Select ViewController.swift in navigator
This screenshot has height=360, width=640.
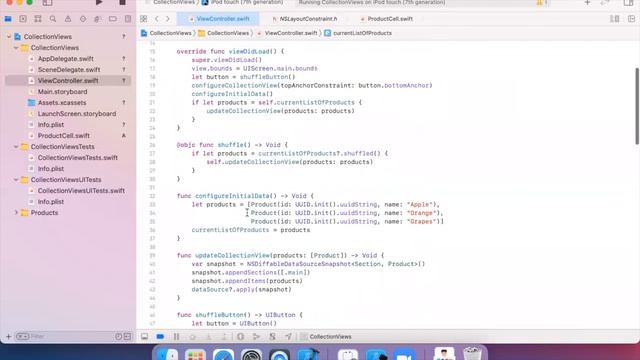pyautogui.click(x=68, y=81)
